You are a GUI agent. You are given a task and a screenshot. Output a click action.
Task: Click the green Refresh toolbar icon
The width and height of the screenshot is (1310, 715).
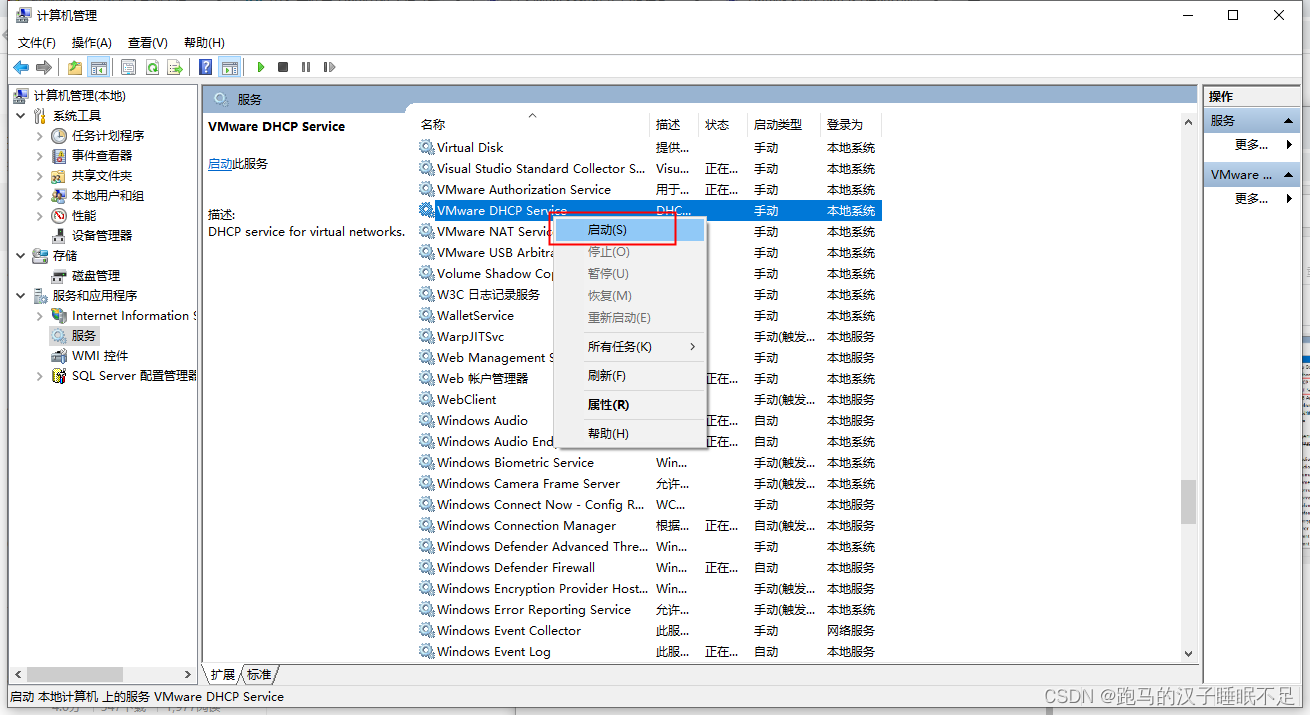[152, 67]
